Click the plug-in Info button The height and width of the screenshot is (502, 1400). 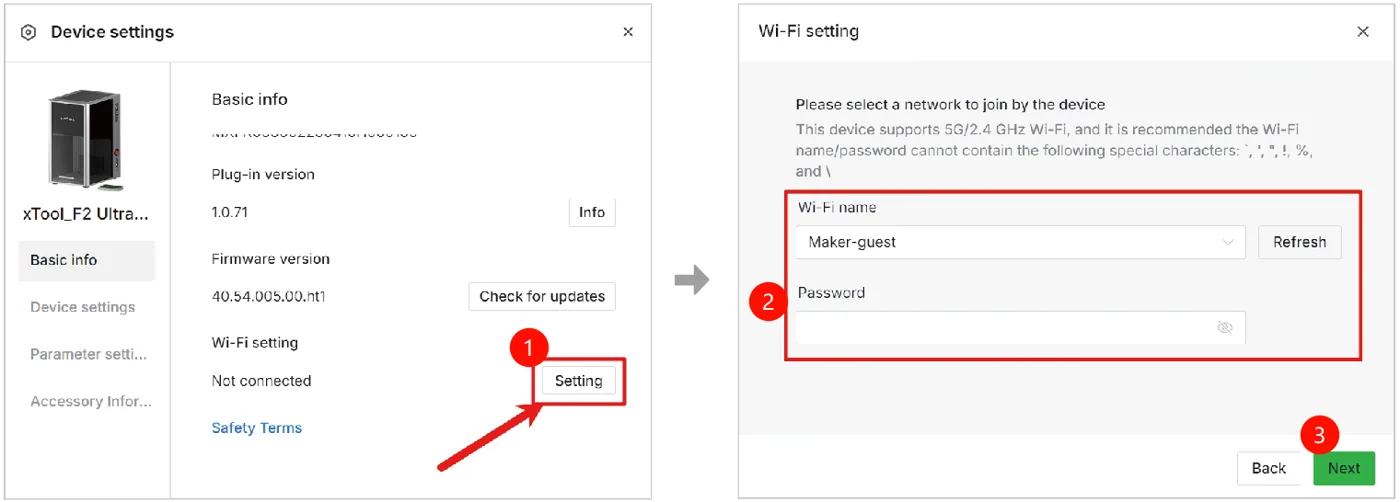(592, 212)
